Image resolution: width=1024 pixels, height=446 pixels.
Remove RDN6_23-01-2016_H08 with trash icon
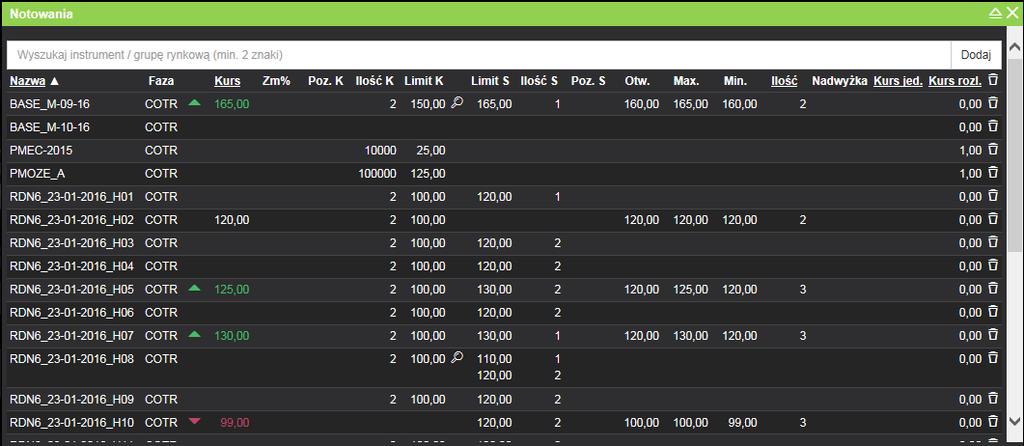pyautogui.click(x=993, y=358)
